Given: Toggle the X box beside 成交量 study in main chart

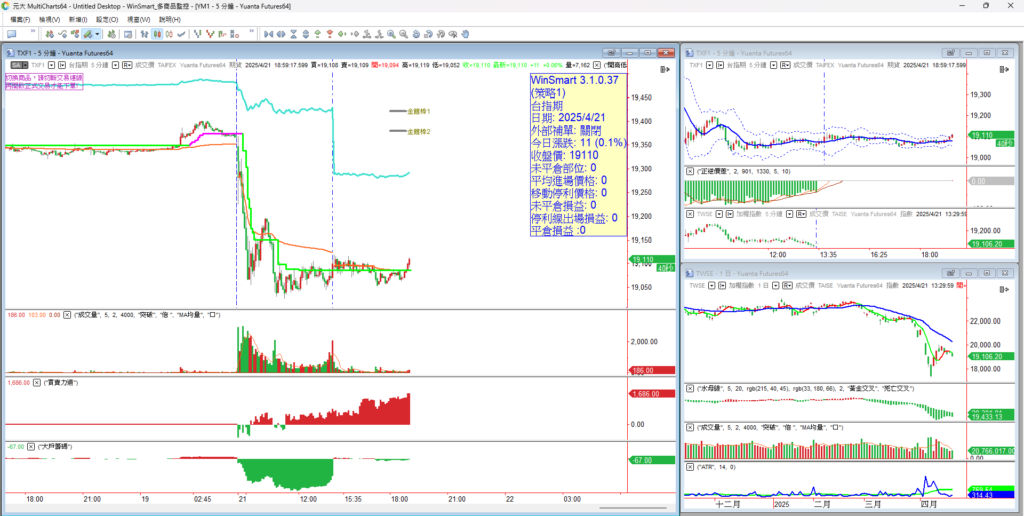Looking at the screenshot, I should (x=67, y=315).
